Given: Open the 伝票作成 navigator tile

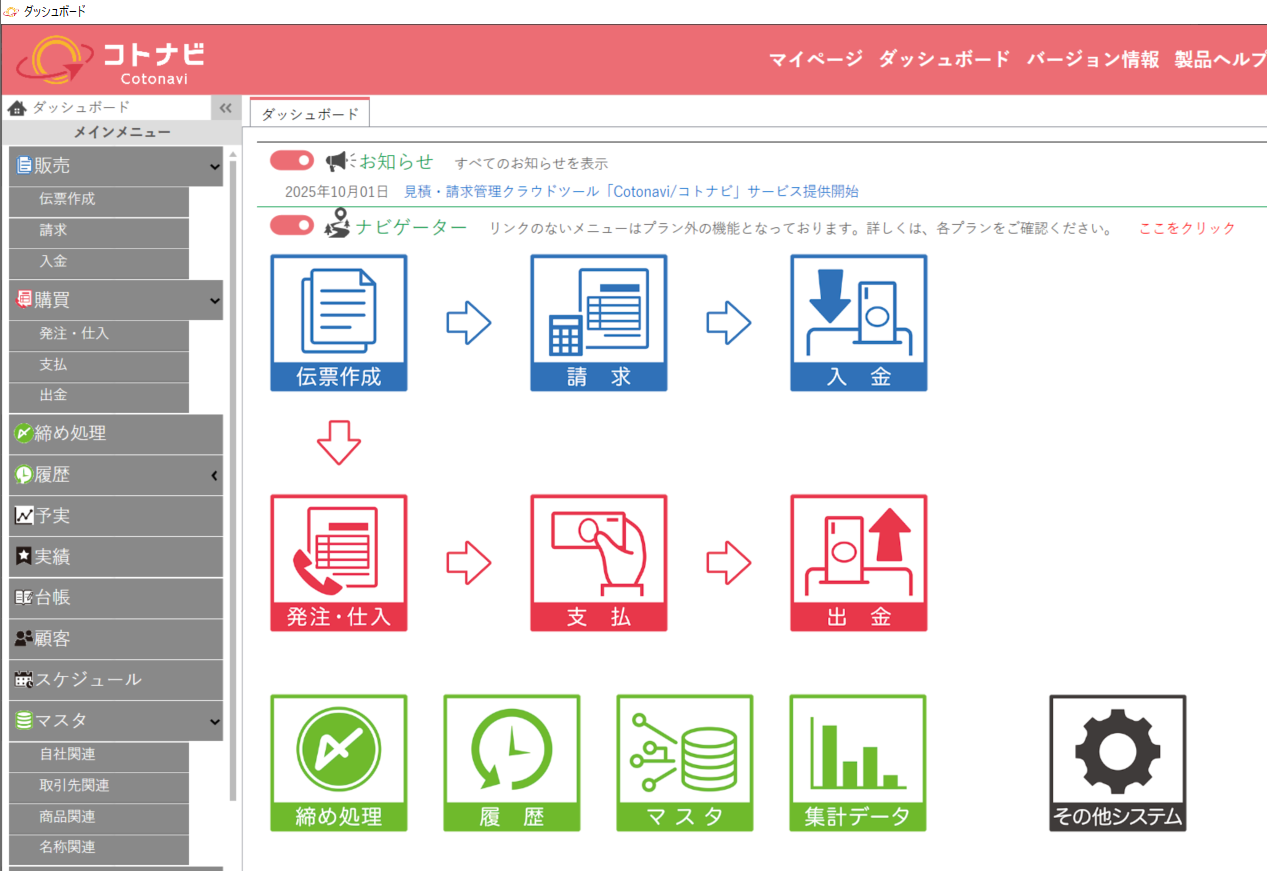Looking at the screenshot, I should [x=338, y=322].
